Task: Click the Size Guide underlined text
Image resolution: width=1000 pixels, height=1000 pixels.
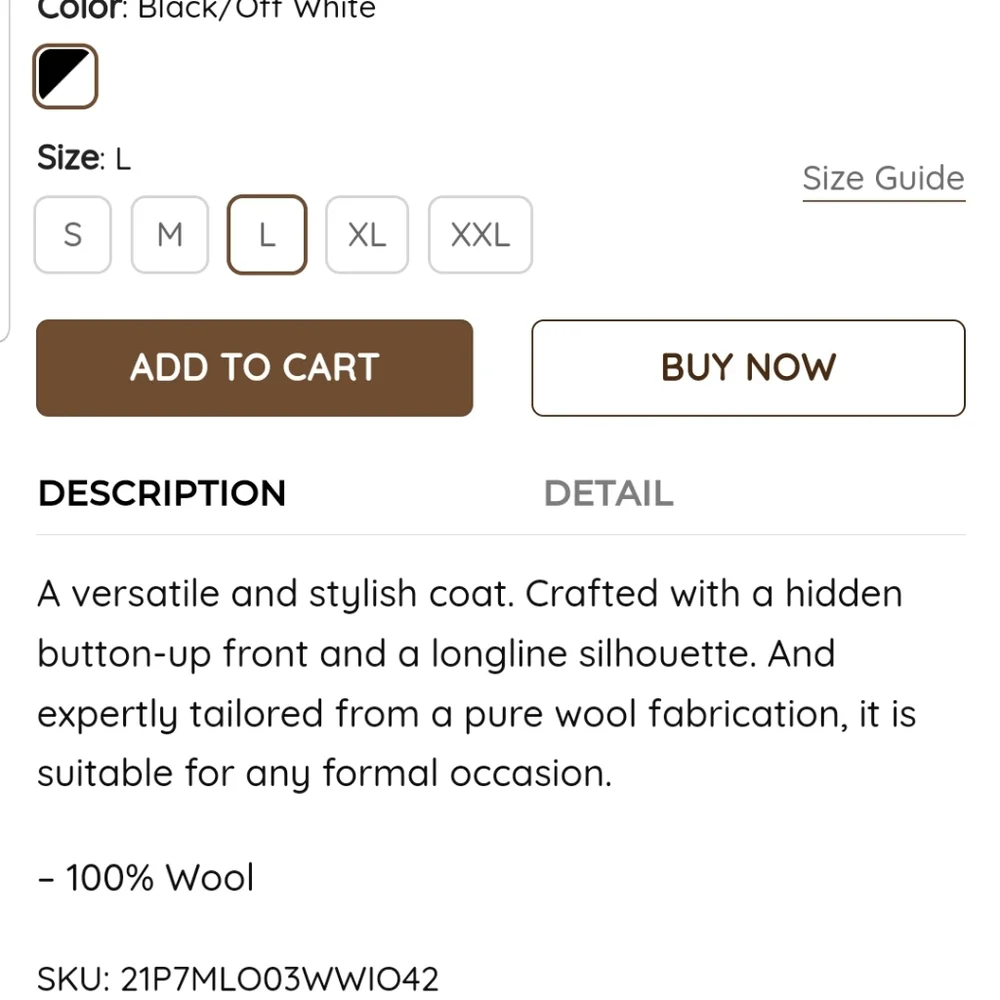Action: tap(883, 178)
